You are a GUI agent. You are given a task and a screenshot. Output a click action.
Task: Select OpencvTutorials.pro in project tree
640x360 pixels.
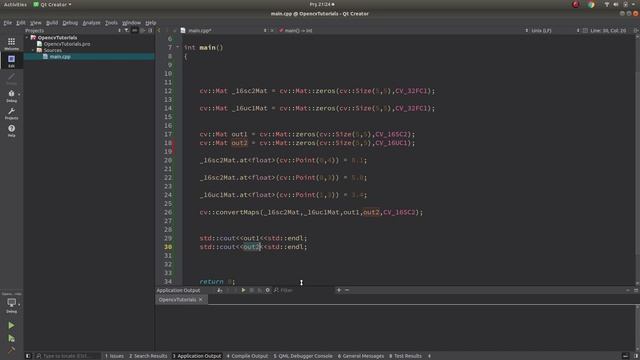(67, 44)
